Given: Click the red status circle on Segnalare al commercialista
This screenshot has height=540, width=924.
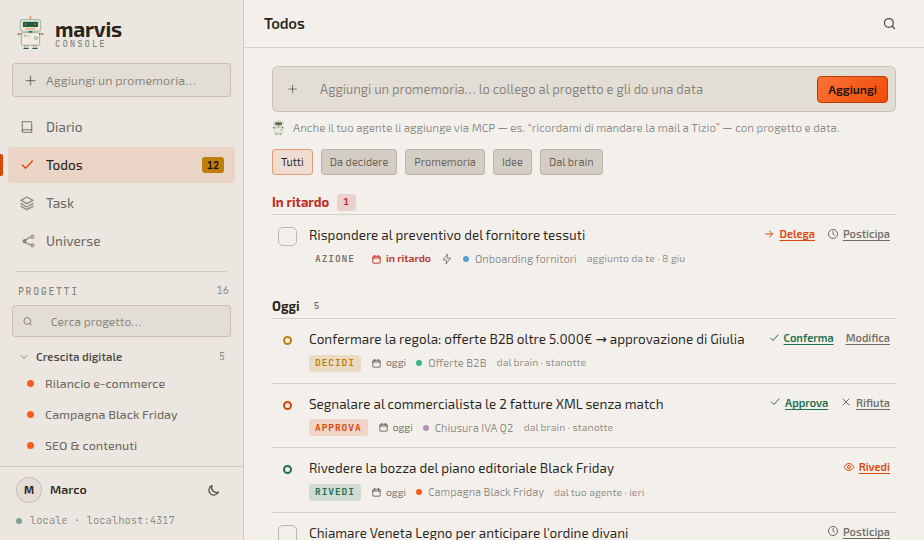Looking at the screenshot, I should pyautogui.click(x=288, y=405).
